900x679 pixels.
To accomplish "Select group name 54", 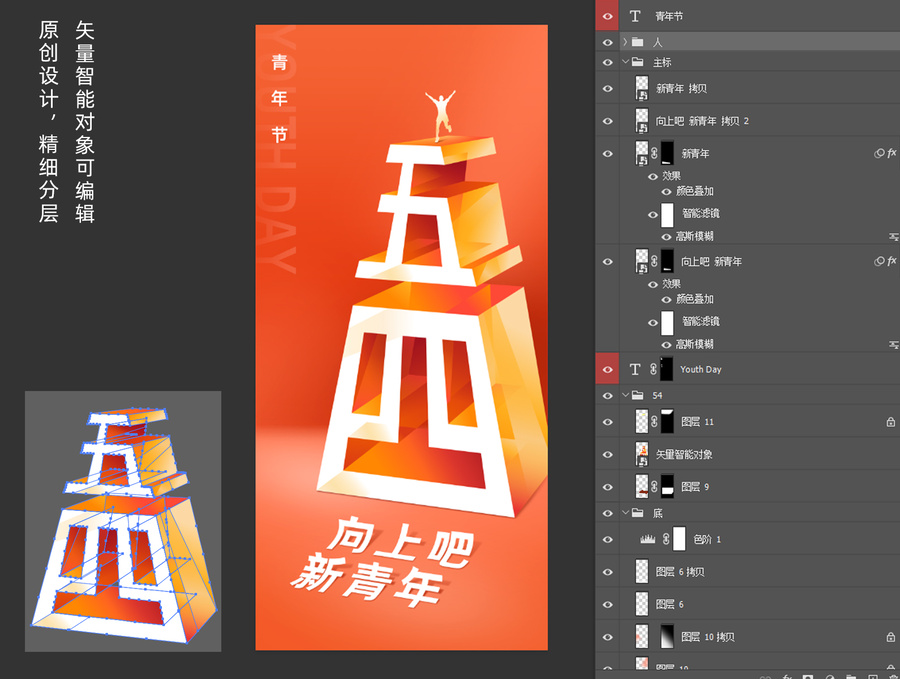I will [657, 395].
